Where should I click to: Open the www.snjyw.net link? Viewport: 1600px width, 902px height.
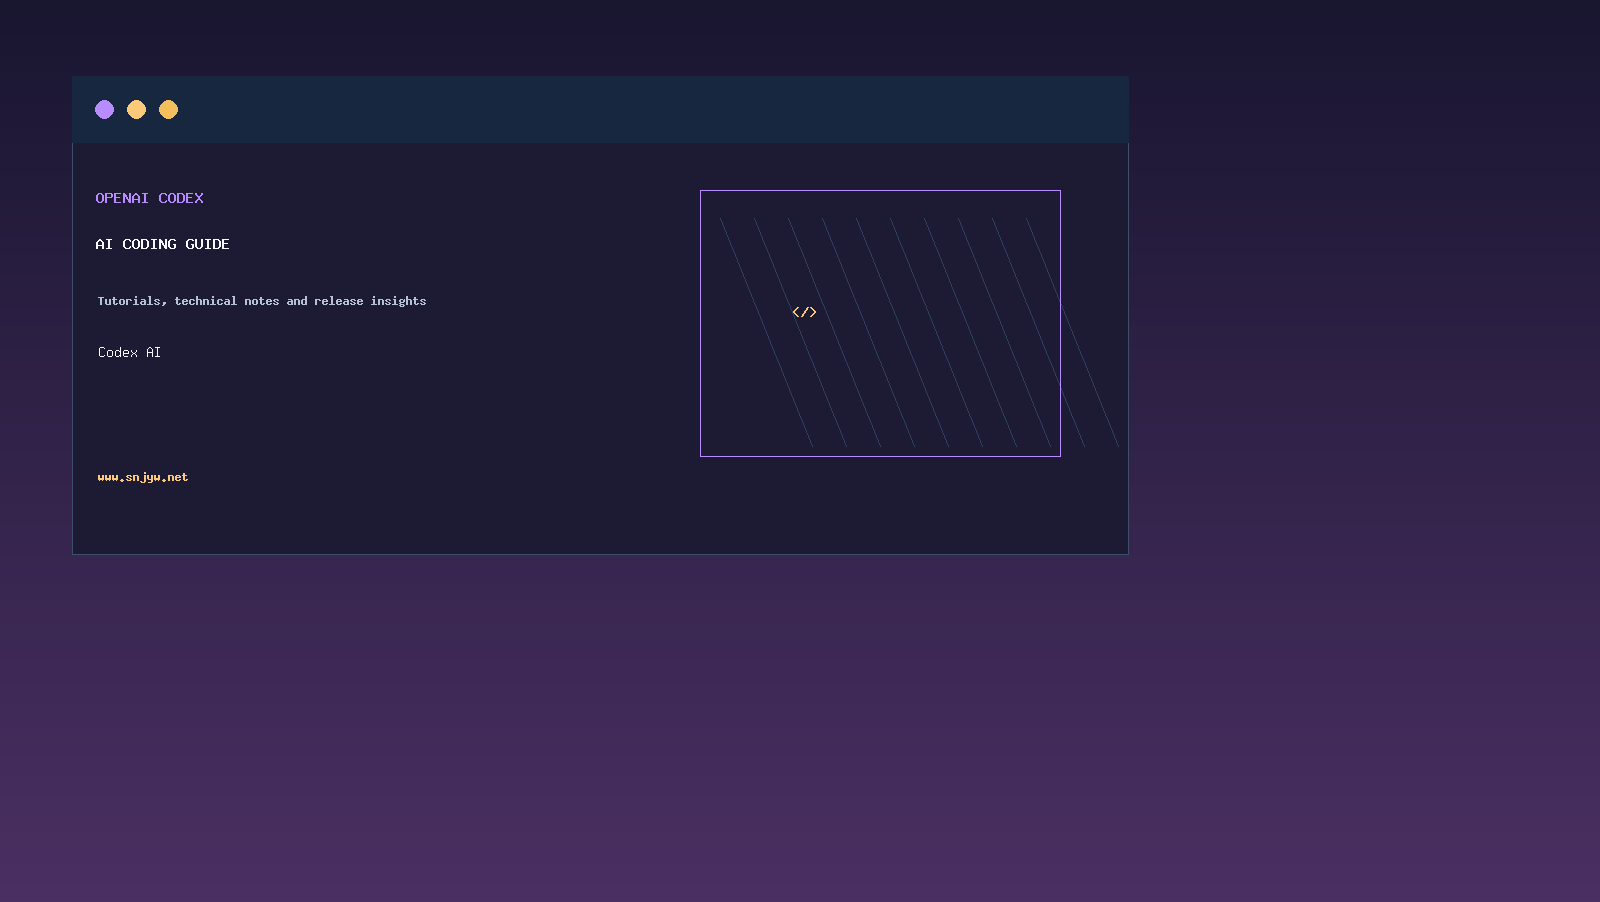tap(143, 477)
